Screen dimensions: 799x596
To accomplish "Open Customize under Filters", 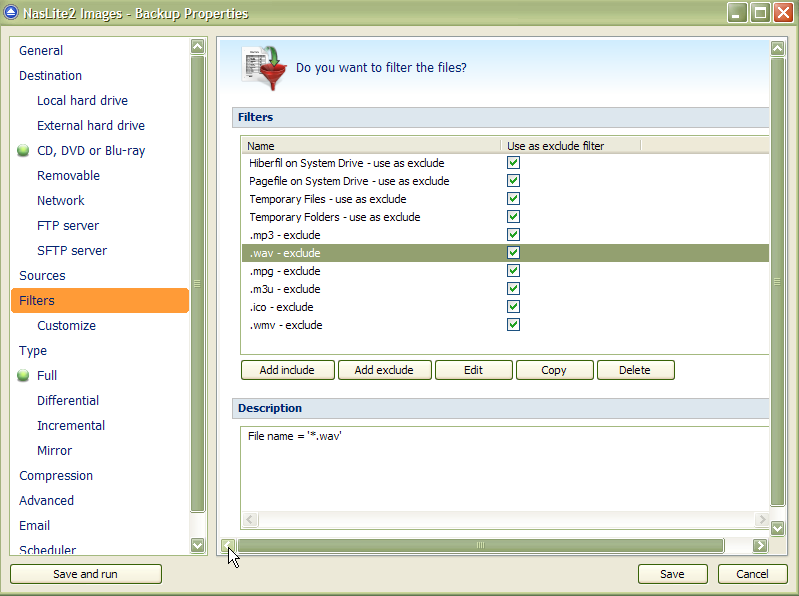I will point(66,326).
